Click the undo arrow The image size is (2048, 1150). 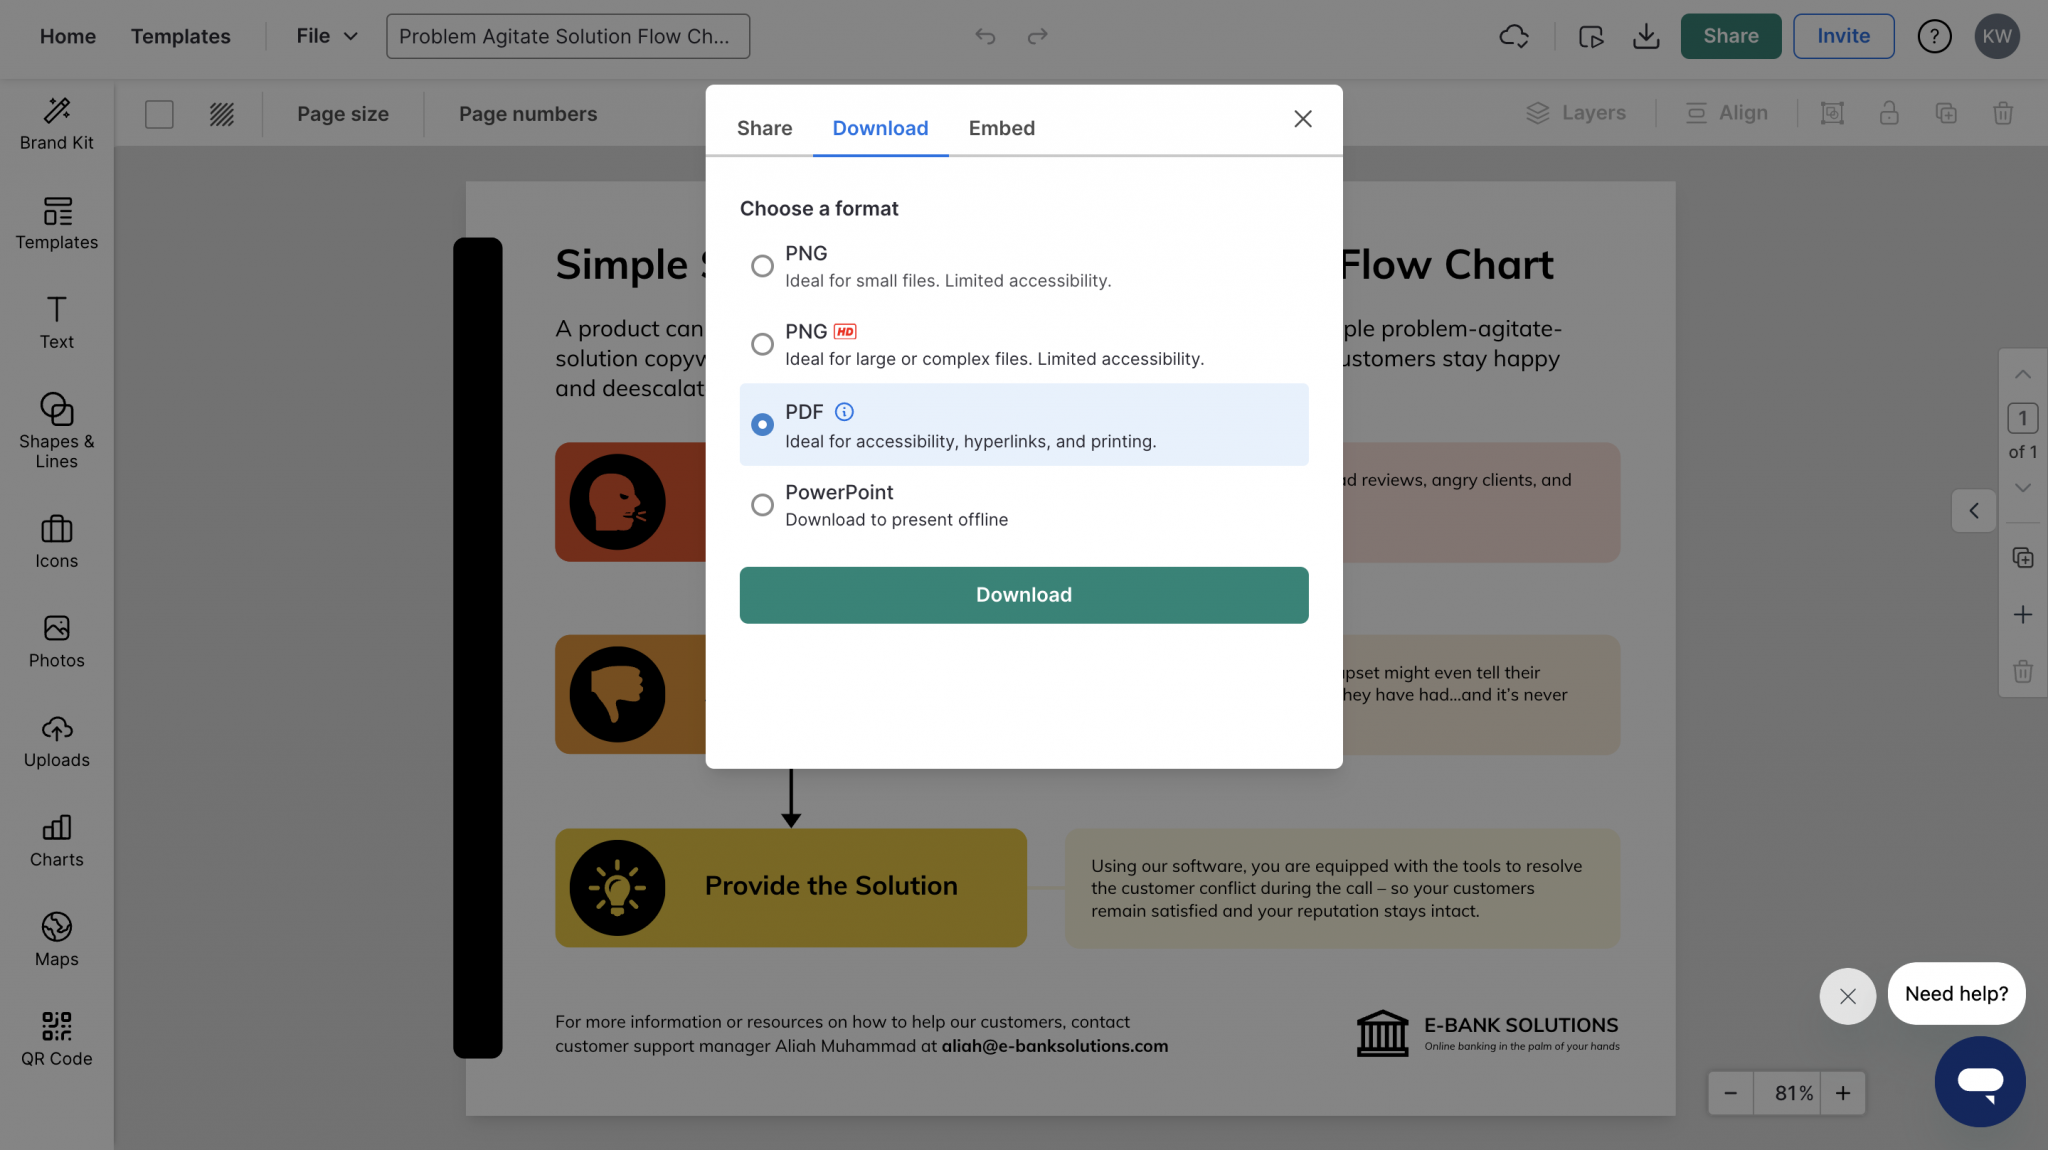click(984, 36)
